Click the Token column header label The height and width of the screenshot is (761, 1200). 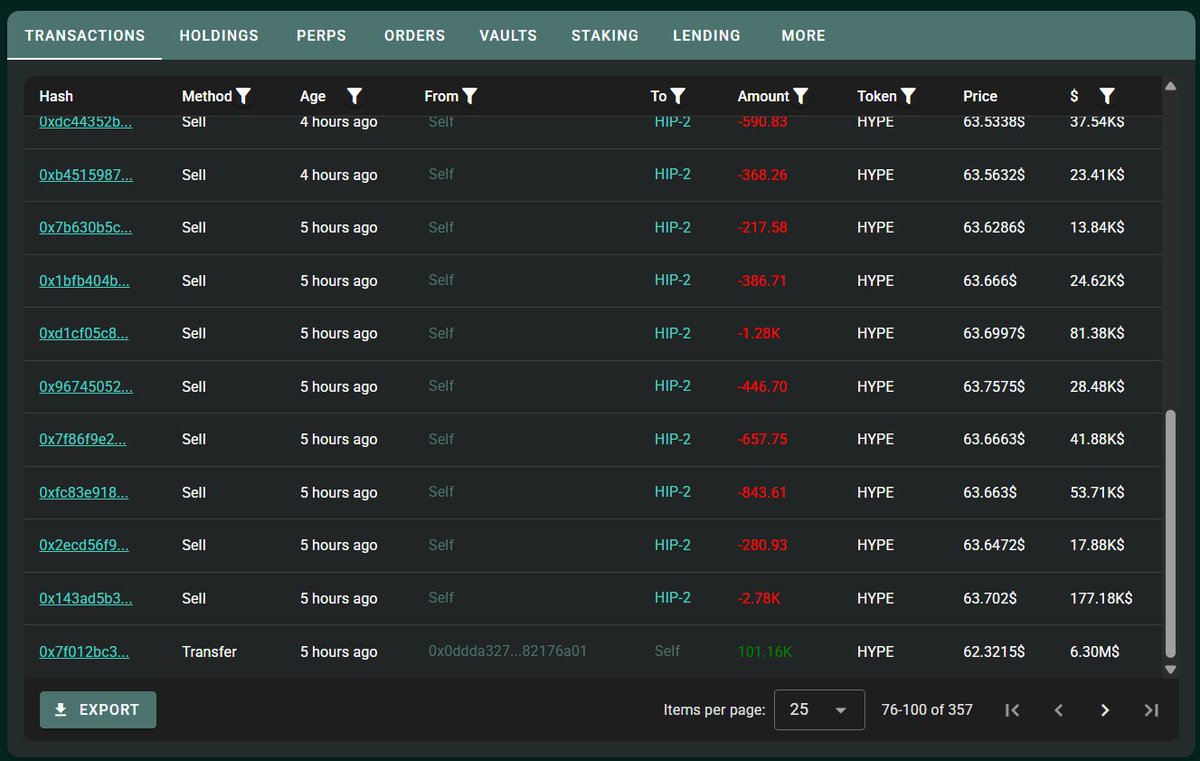[x=877, y=96]
